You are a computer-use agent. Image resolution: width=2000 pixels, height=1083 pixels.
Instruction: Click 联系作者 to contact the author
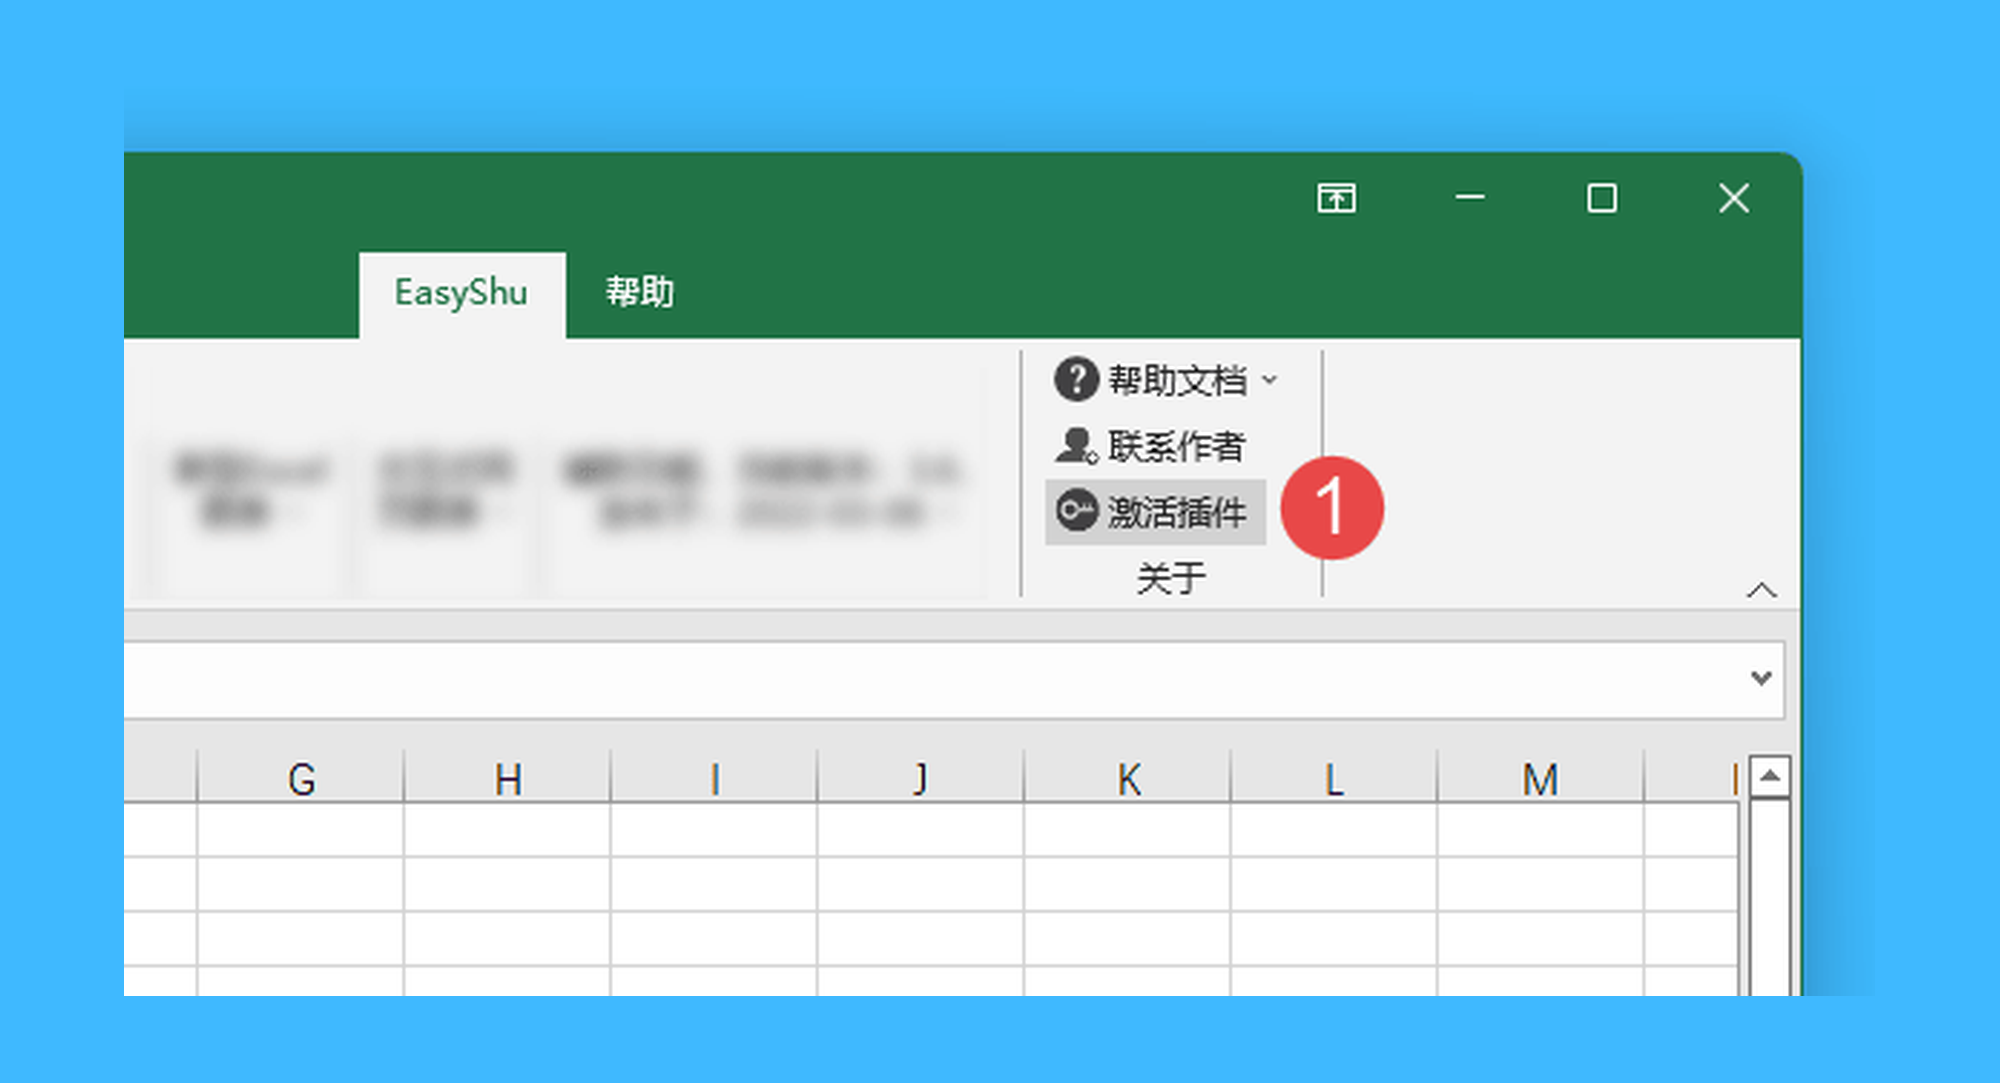click(x=1150, y=446)
